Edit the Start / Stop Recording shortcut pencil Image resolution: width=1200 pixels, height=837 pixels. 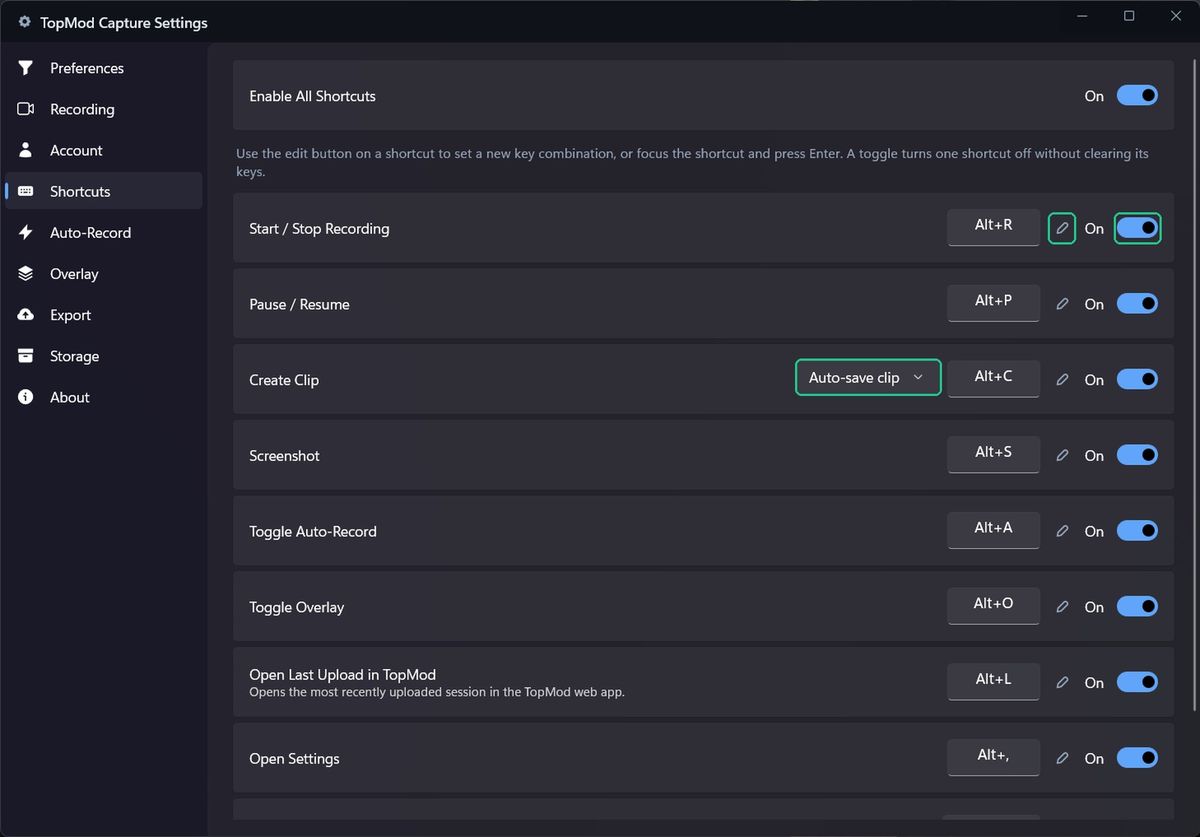tap(1062, 228)
